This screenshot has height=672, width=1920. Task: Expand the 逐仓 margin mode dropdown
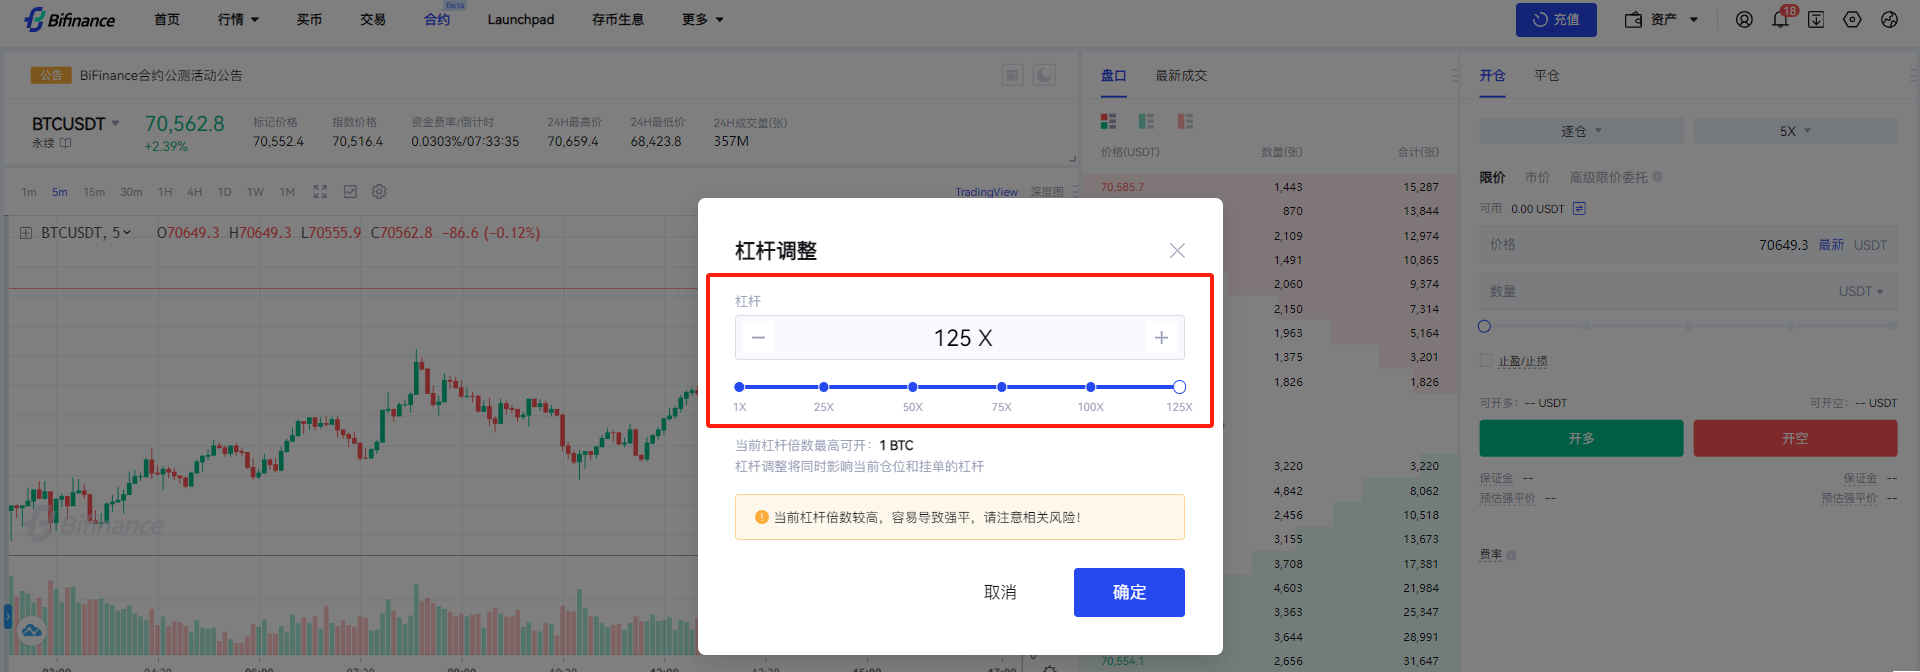pos(1581,131)
